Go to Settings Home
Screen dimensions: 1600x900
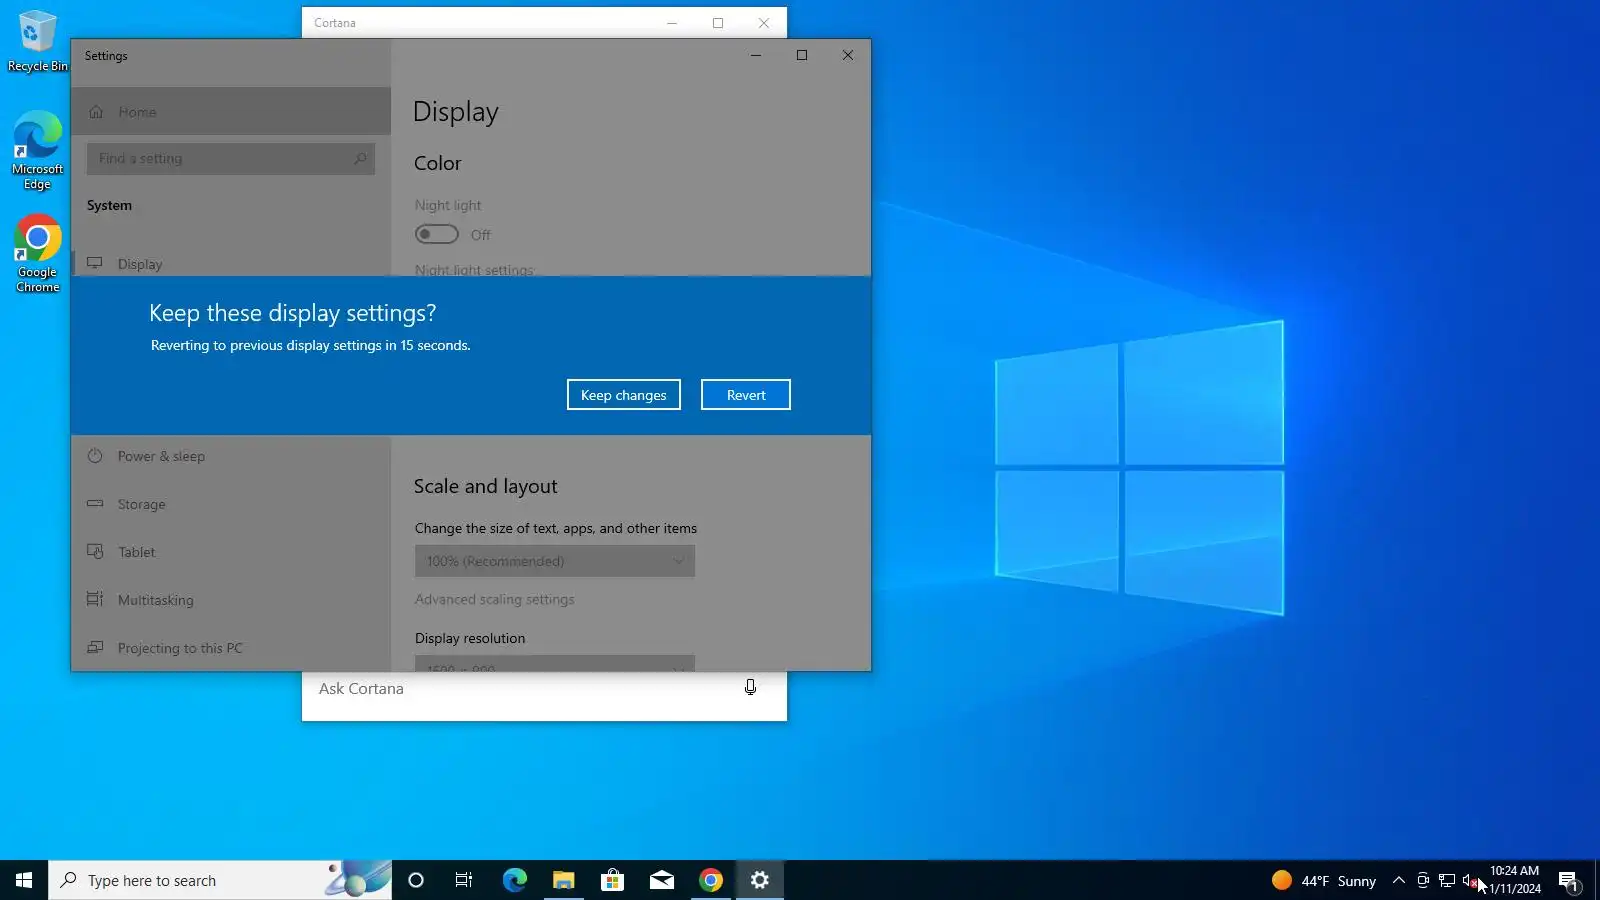tap(231, 112)
